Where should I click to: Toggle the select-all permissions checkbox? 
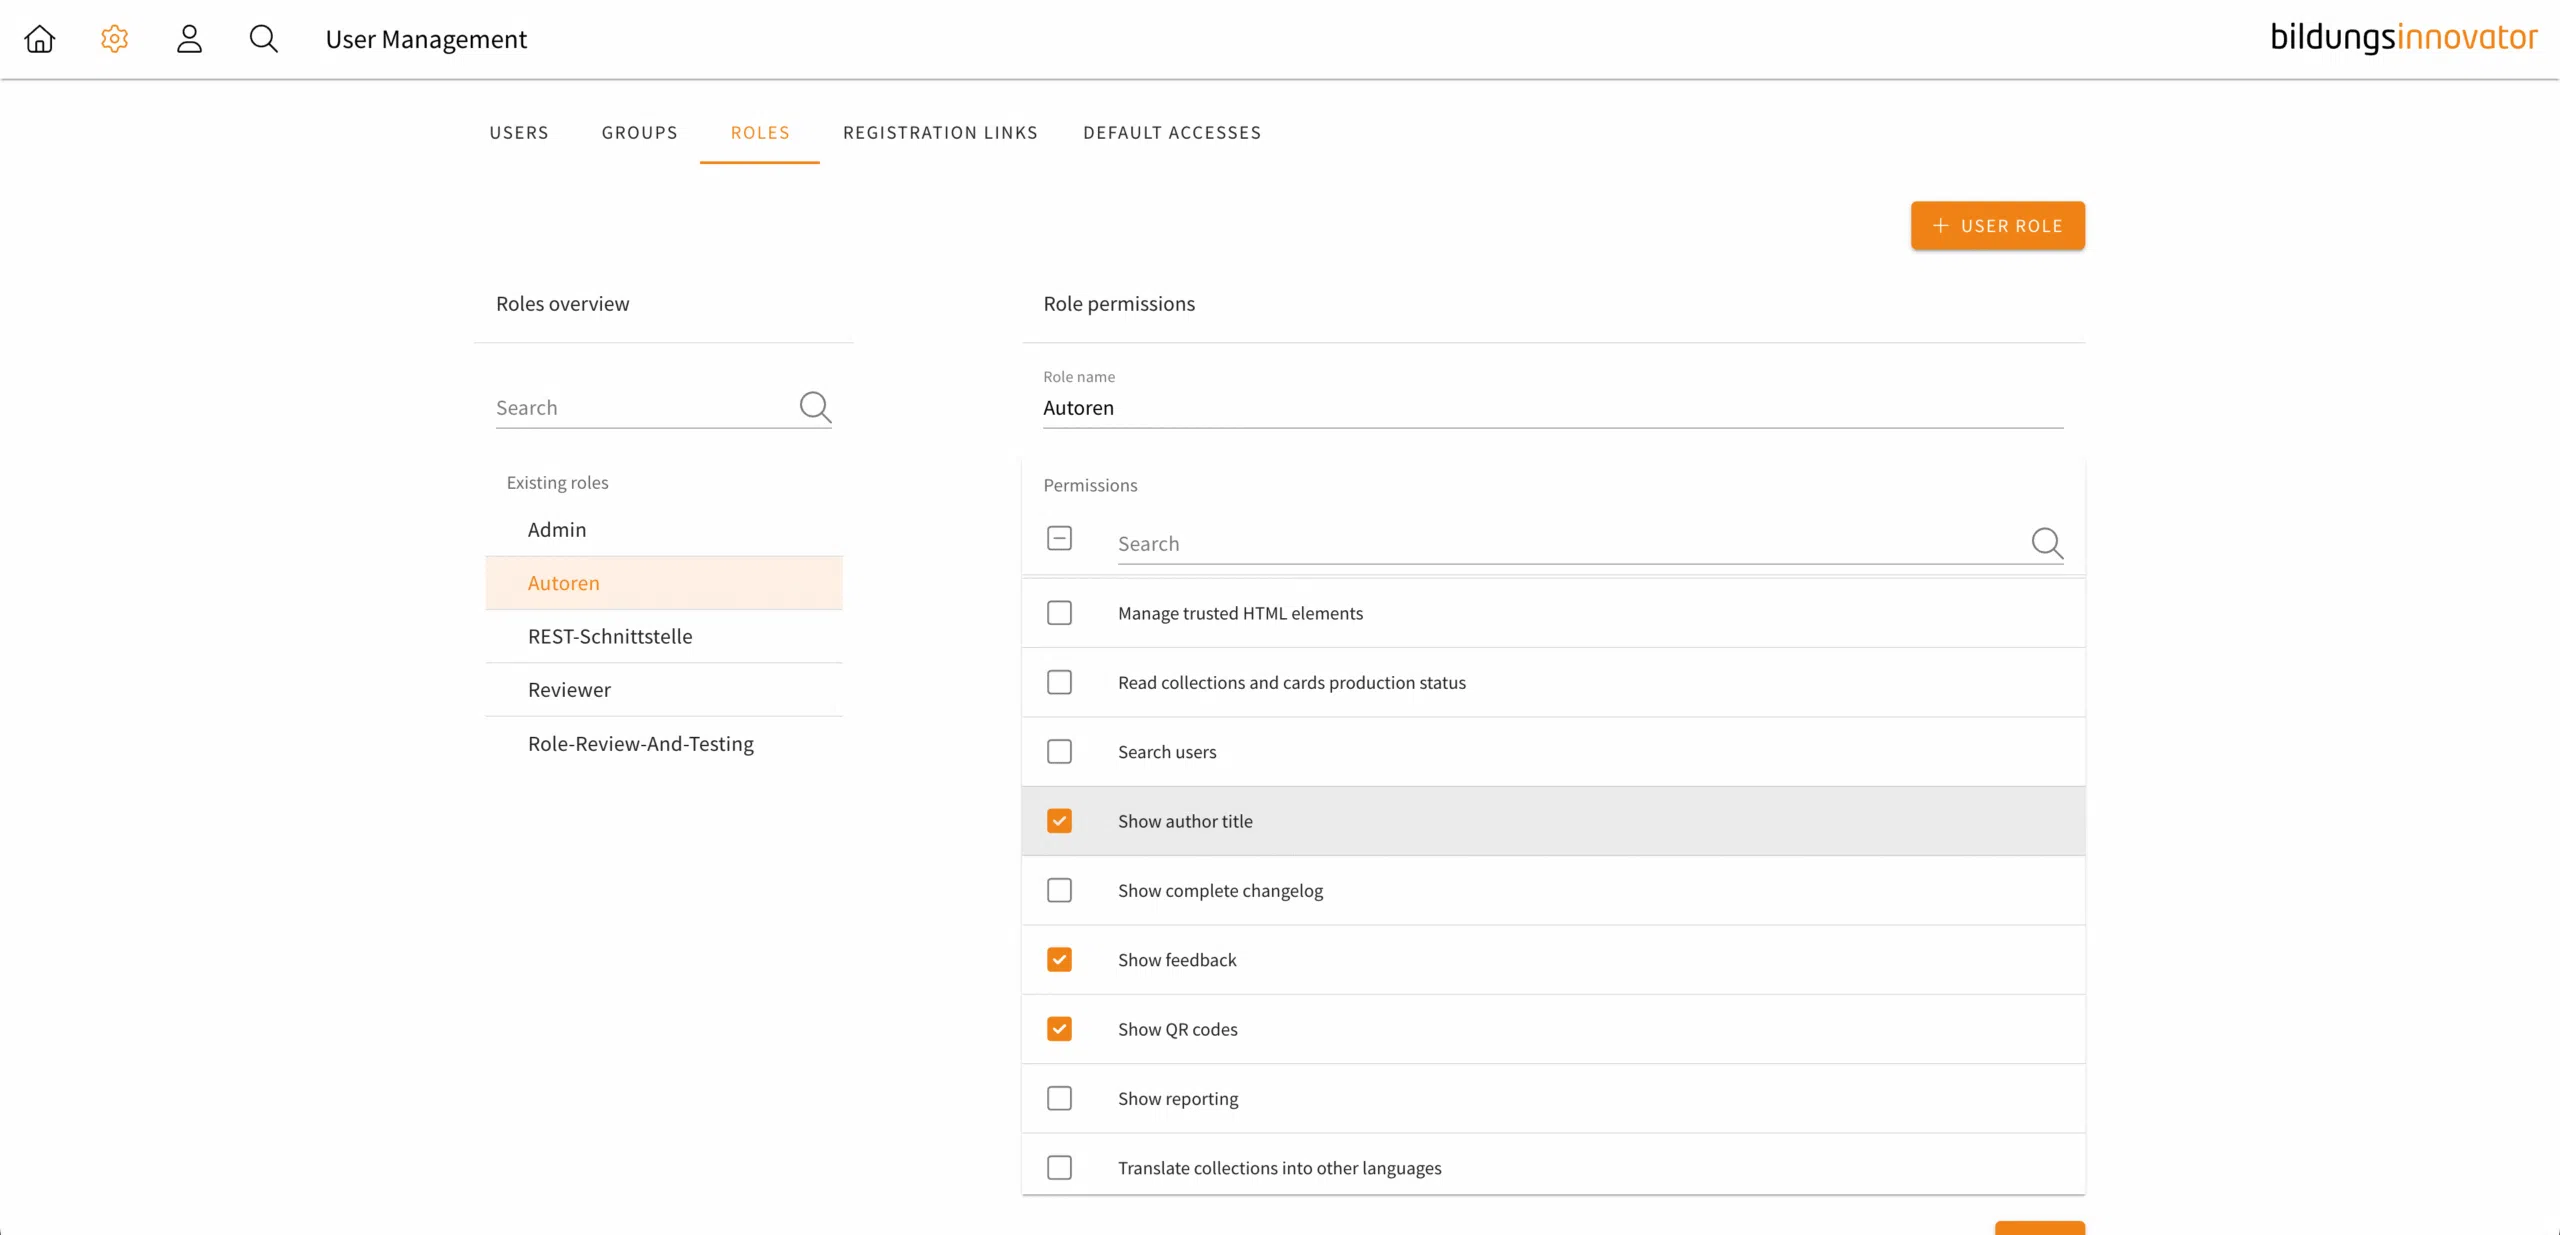coord(1059,539)
